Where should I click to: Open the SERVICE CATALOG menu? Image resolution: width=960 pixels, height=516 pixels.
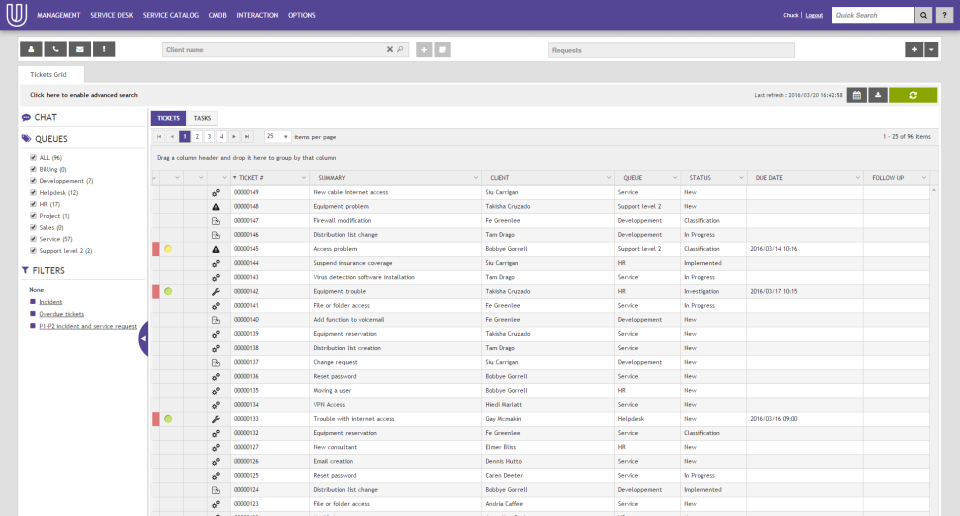(x=171, y=15)
